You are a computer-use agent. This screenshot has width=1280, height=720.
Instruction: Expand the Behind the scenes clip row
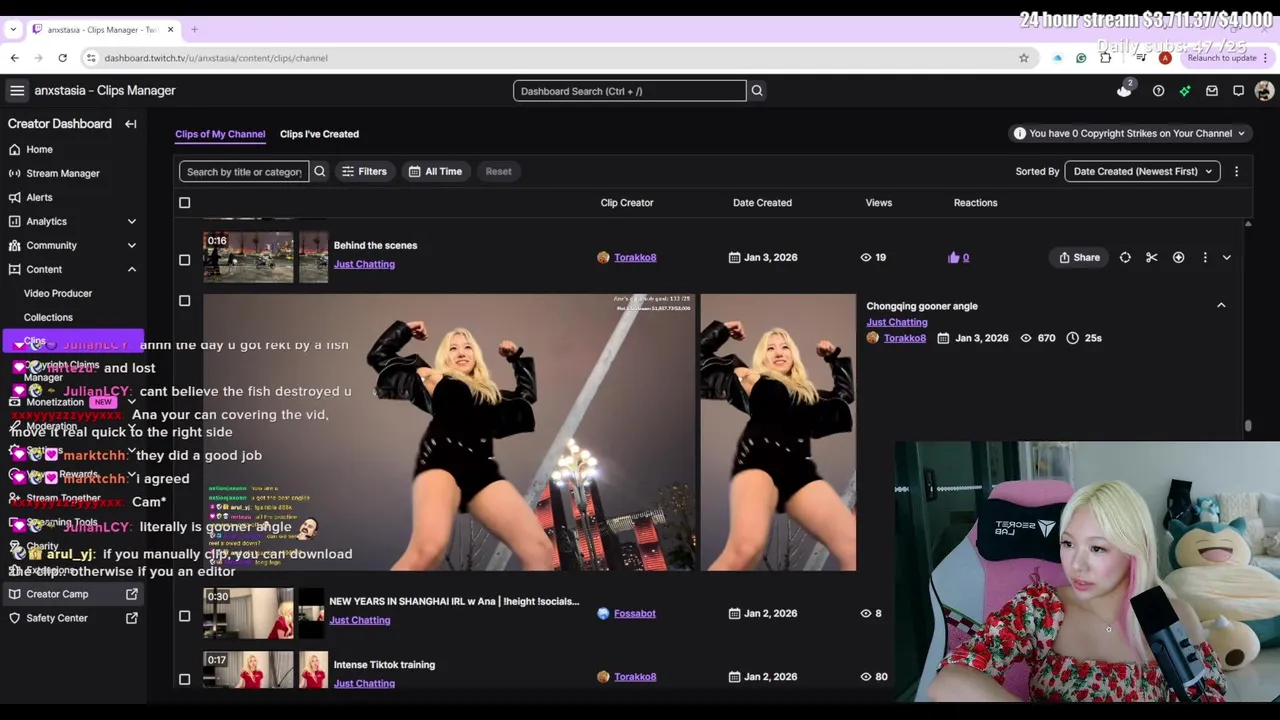tap(1227, 258)
